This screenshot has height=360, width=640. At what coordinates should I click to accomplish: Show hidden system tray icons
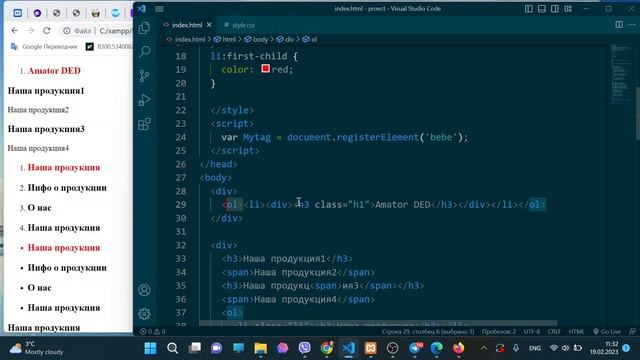[484, 348]
